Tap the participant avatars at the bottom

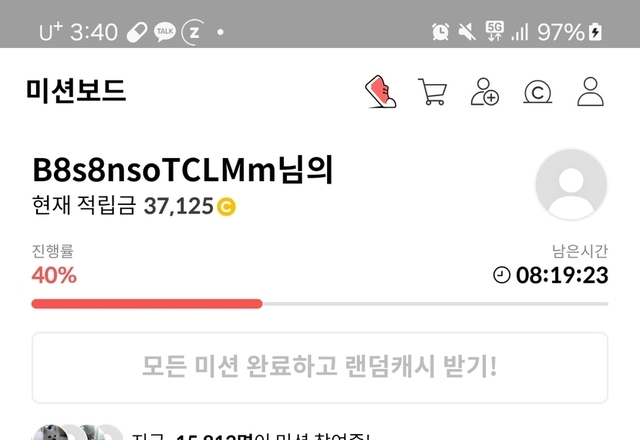pyautogui.click(x=78, y=433)
